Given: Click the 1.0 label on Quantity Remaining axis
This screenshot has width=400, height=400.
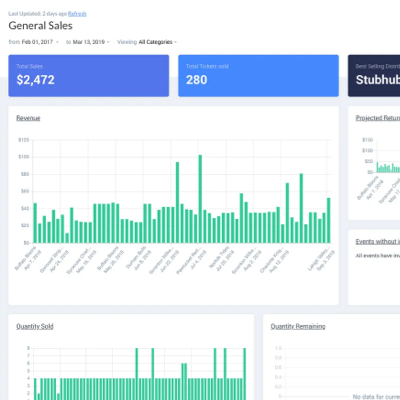Looking at the screenshot, I should (278, 348).
